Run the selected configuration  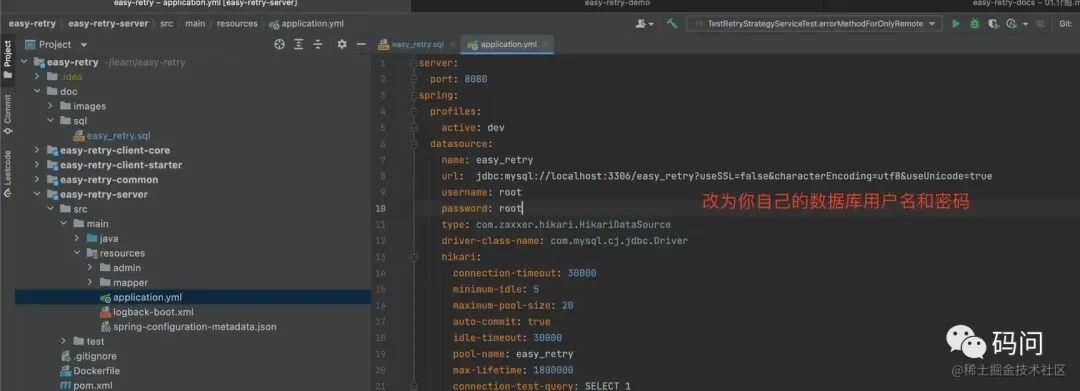955,23
